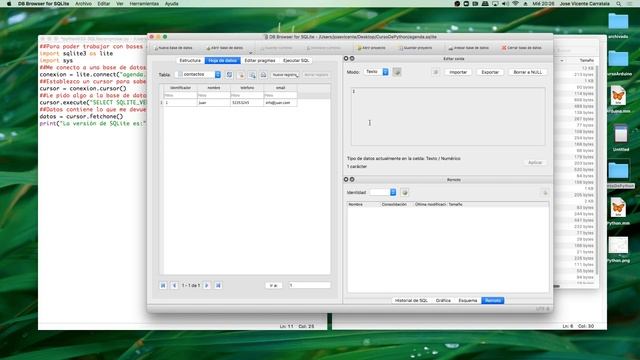Open the Herramientas menu
This screenshot has width=640, height=360.
pyautogui.click(x=144, y=4)
